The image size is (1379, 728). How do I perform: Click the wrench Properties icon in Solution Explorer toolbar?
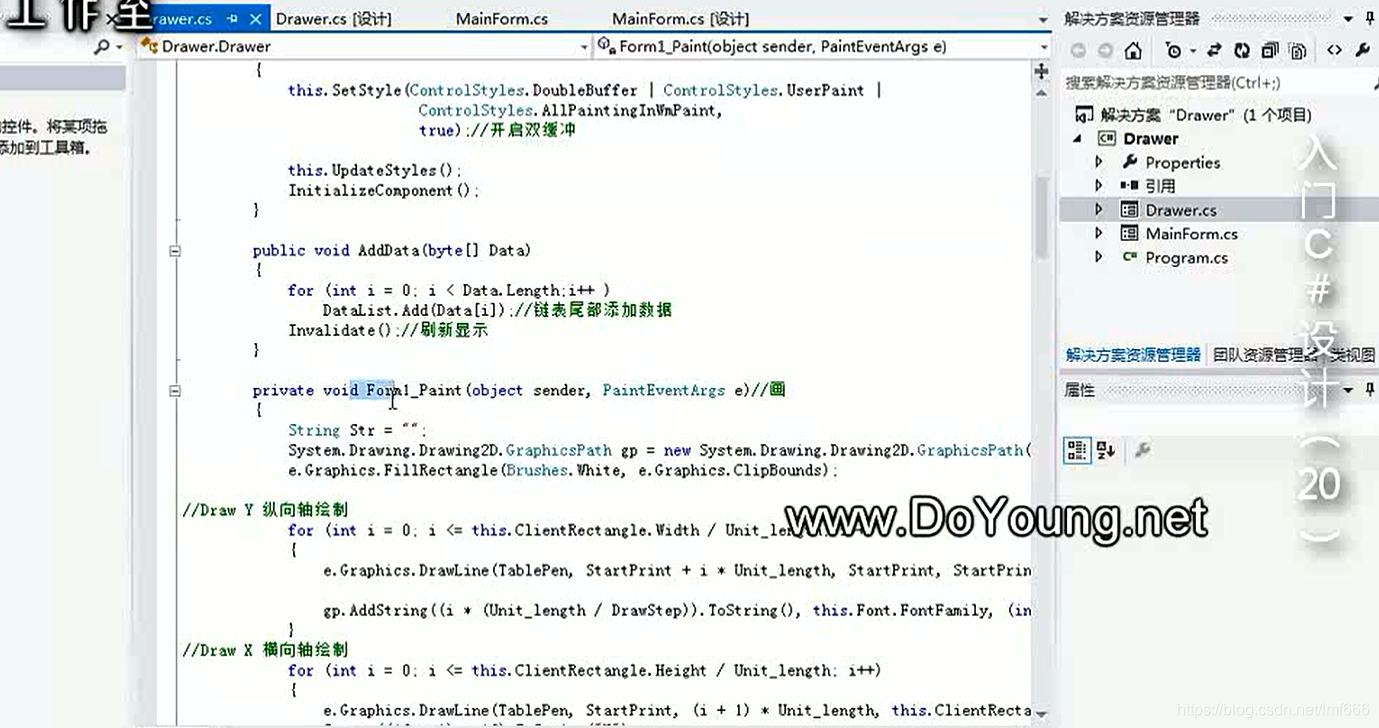point(1363,51)
